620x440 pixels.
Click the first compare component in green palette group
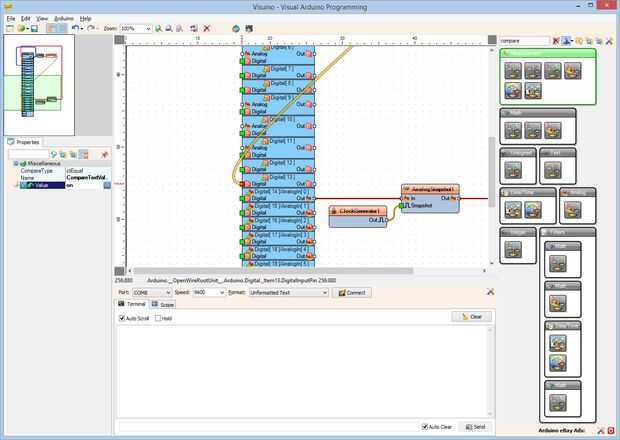point(513,71)
